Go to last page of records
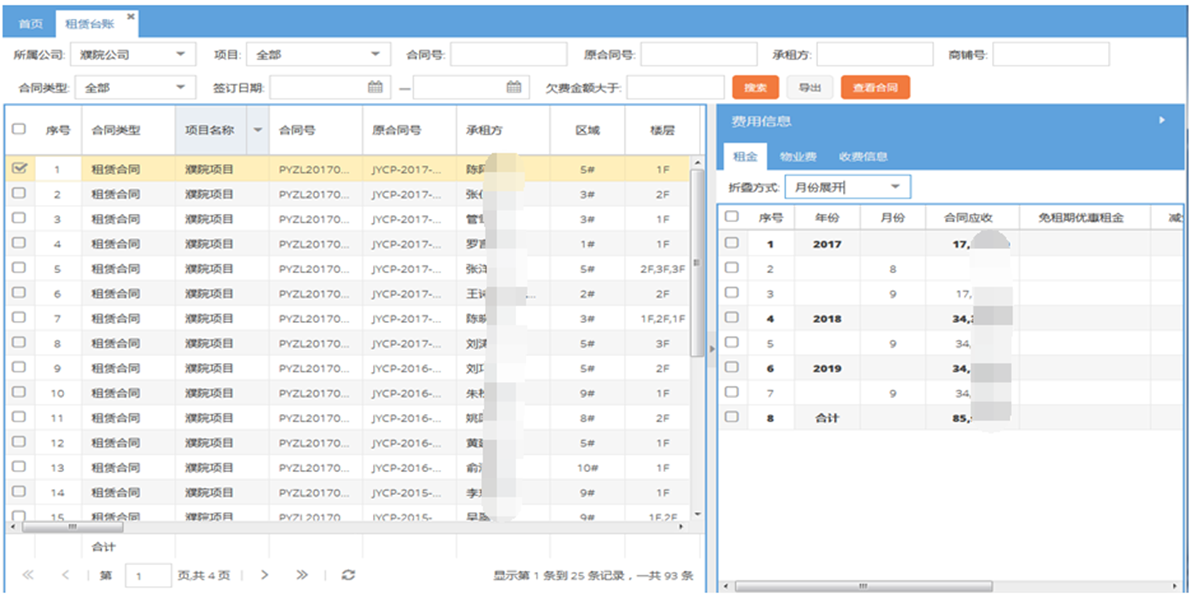 (302, 575)
